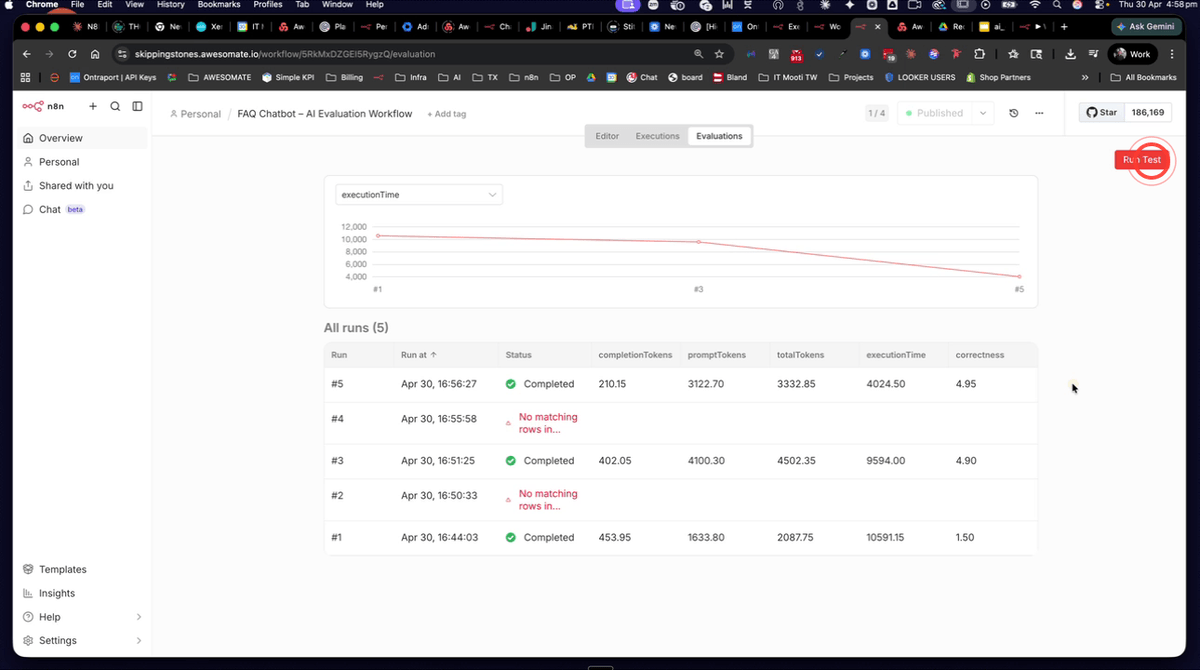Select the Evaluations tab
1200x670 pixels.
tap(719, 136)
